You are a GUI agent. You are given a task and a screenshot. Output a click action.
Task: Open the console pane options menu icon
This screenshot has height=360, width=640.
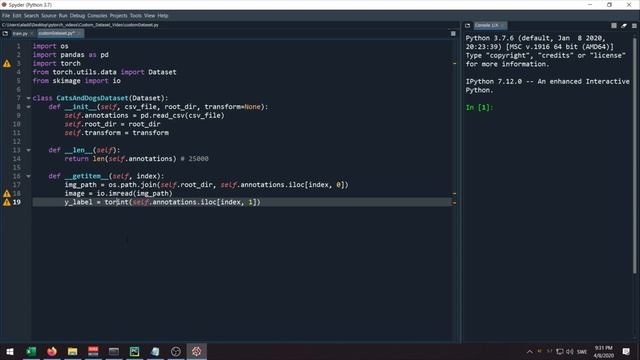(634, 25)
